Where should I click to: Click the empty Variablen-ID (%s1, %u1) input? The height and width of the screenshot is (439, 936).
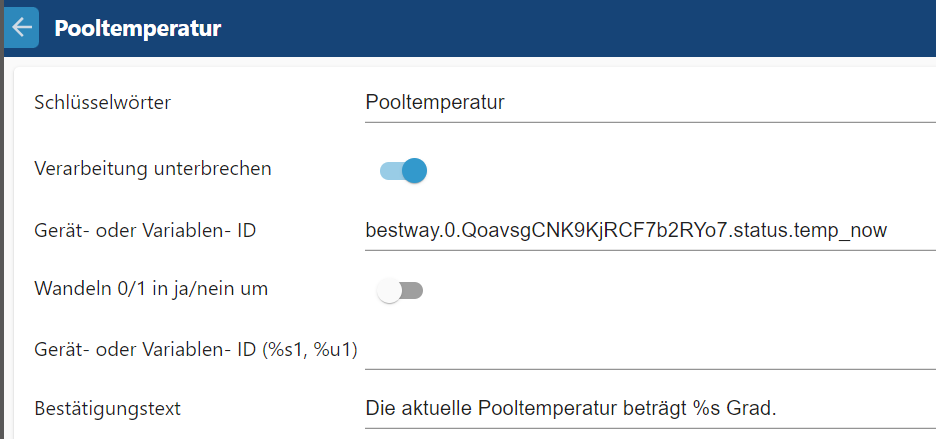tap(651, 349)
